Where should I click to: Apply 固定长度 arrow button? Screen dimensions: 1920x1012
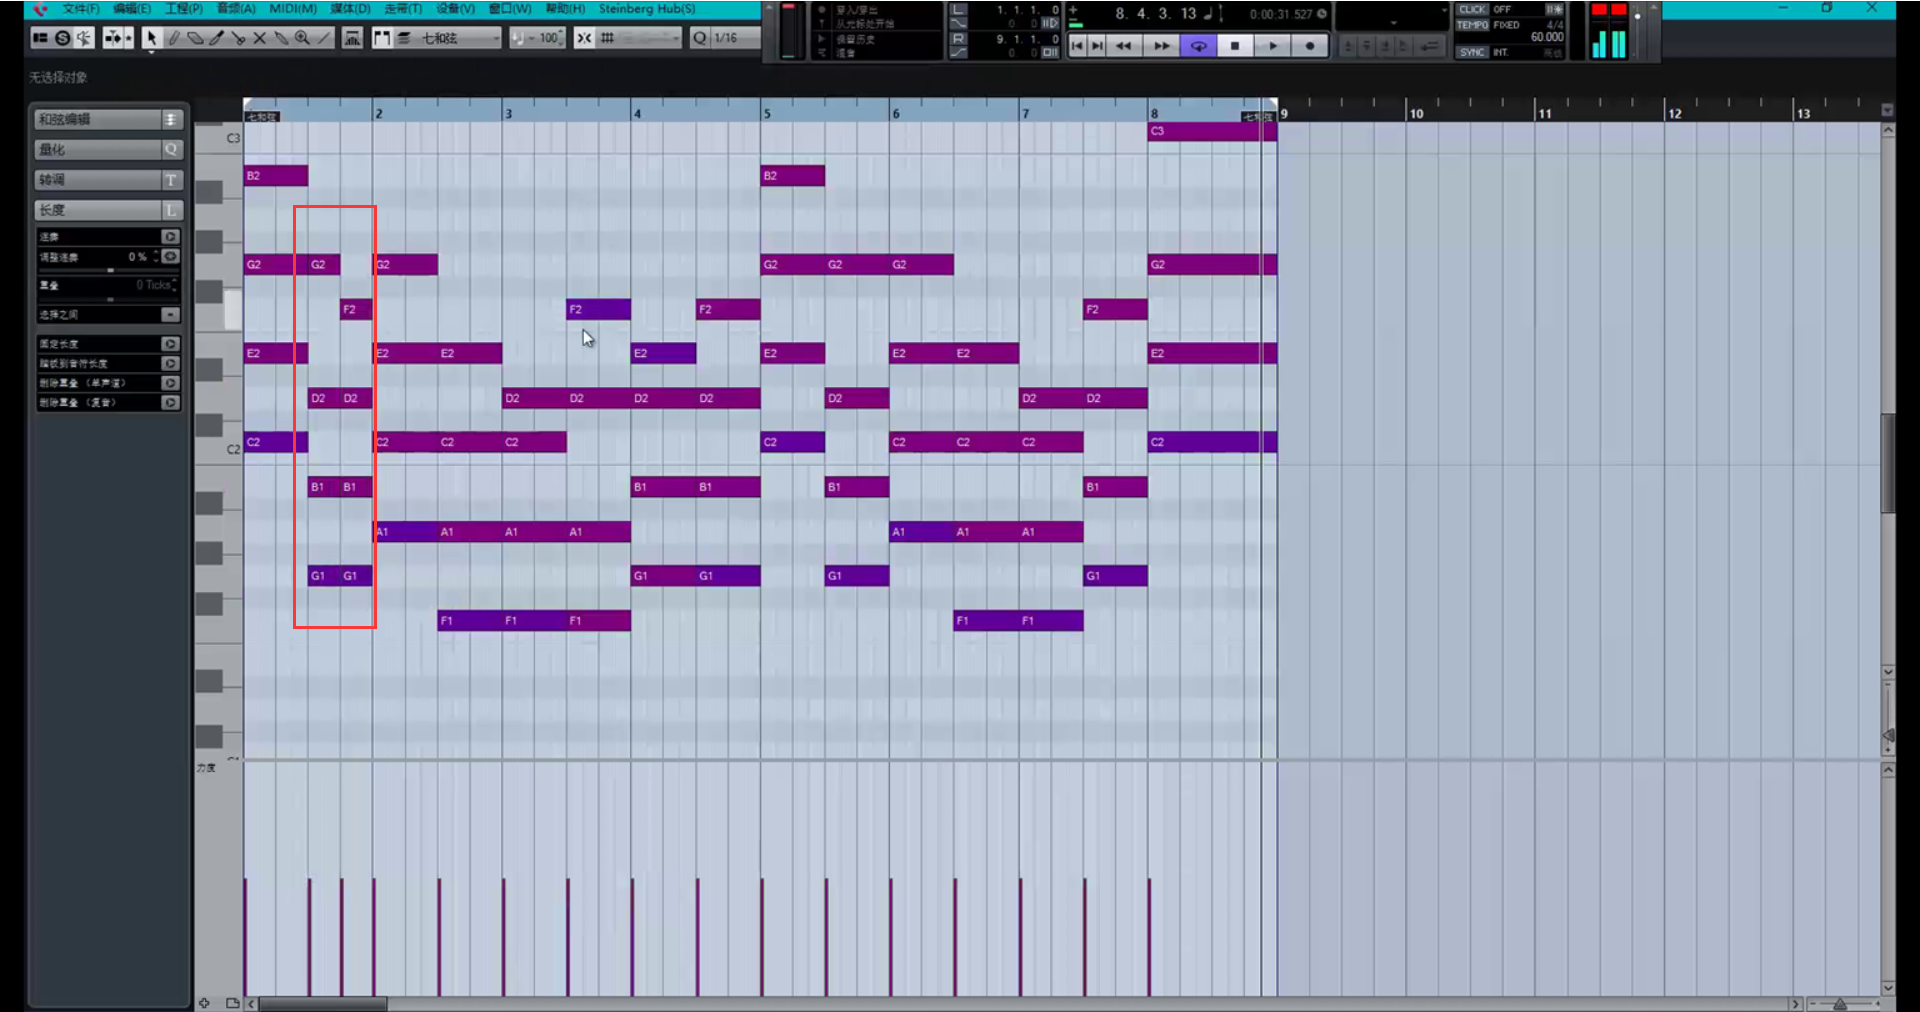(170, 344)
